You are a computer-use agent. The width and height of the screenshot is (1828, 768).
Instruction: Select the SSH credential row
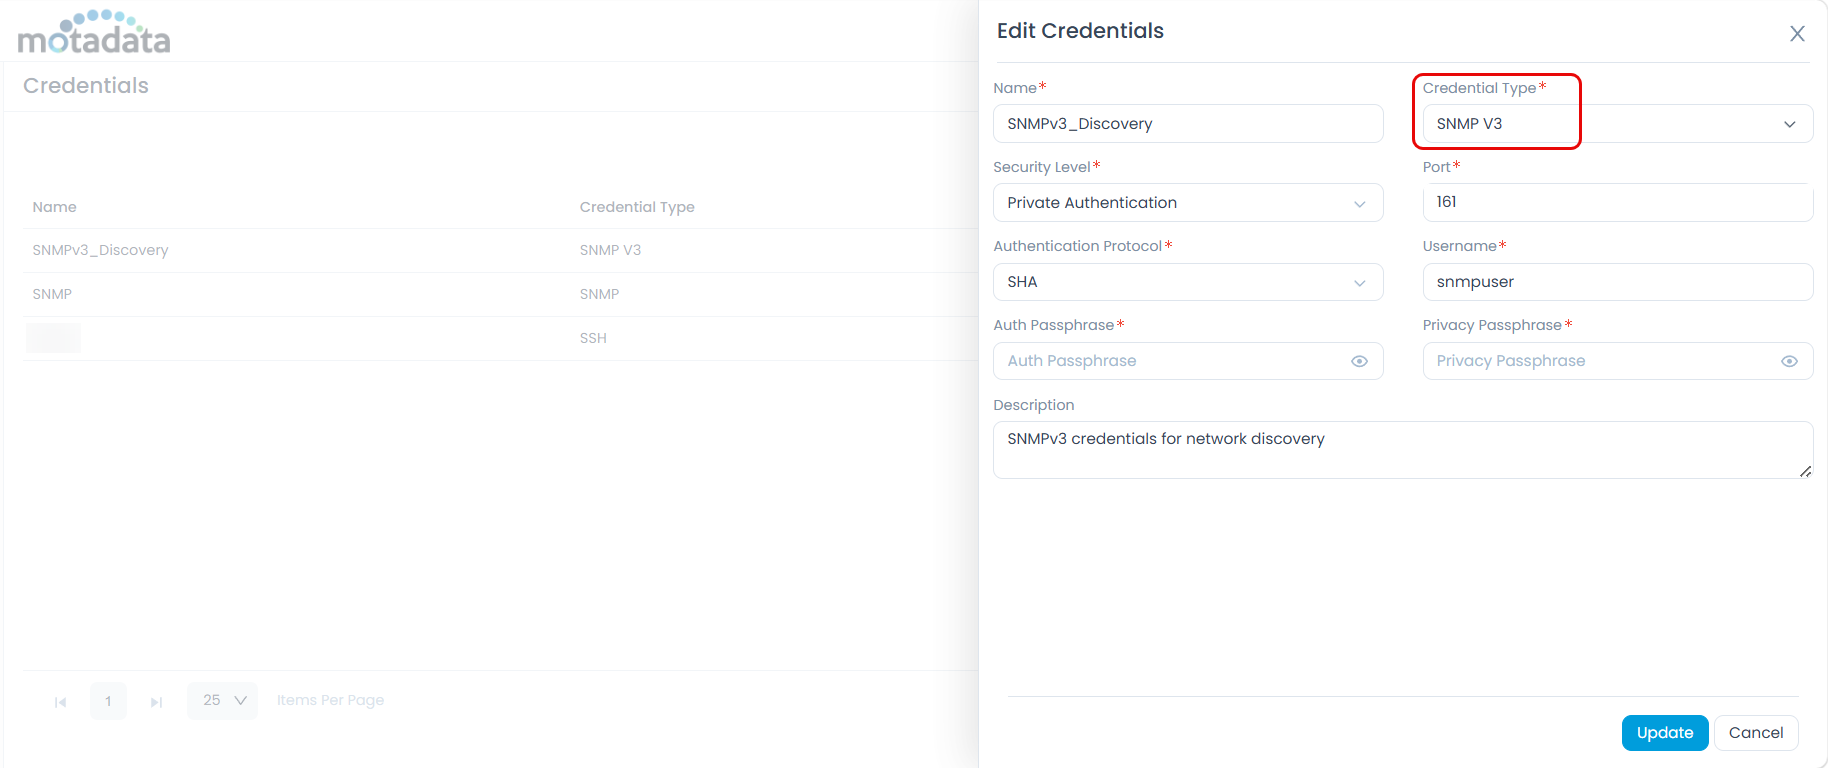click(x=593, y=338)
